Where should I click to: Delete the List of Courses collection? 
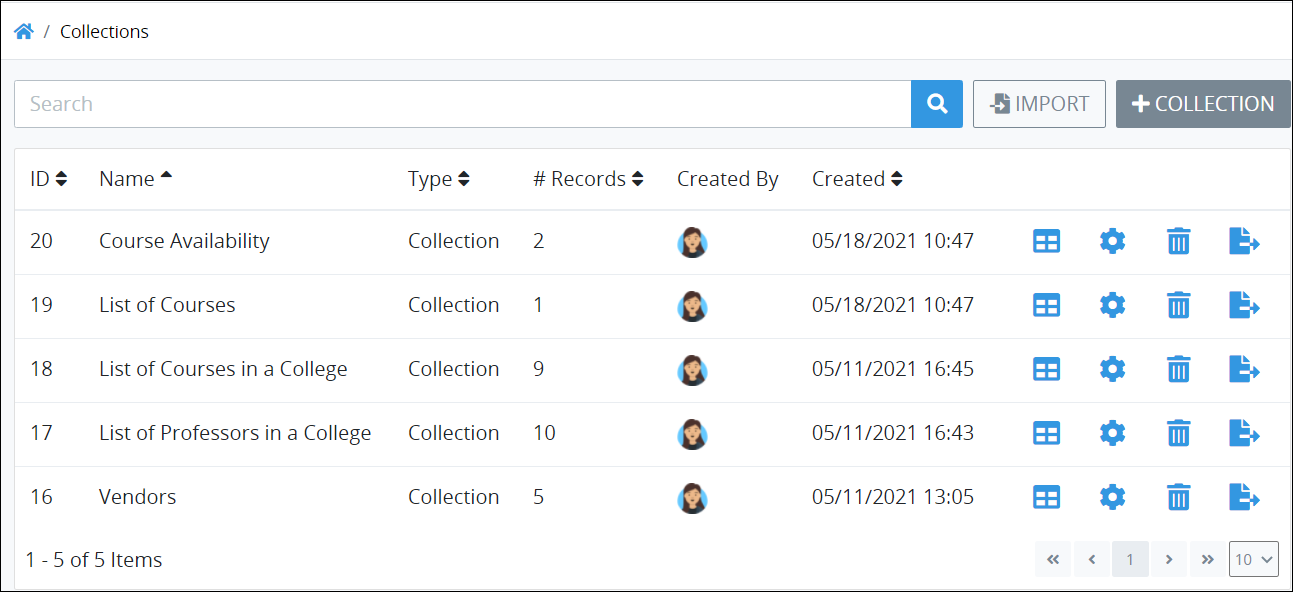click(1179, 305)
